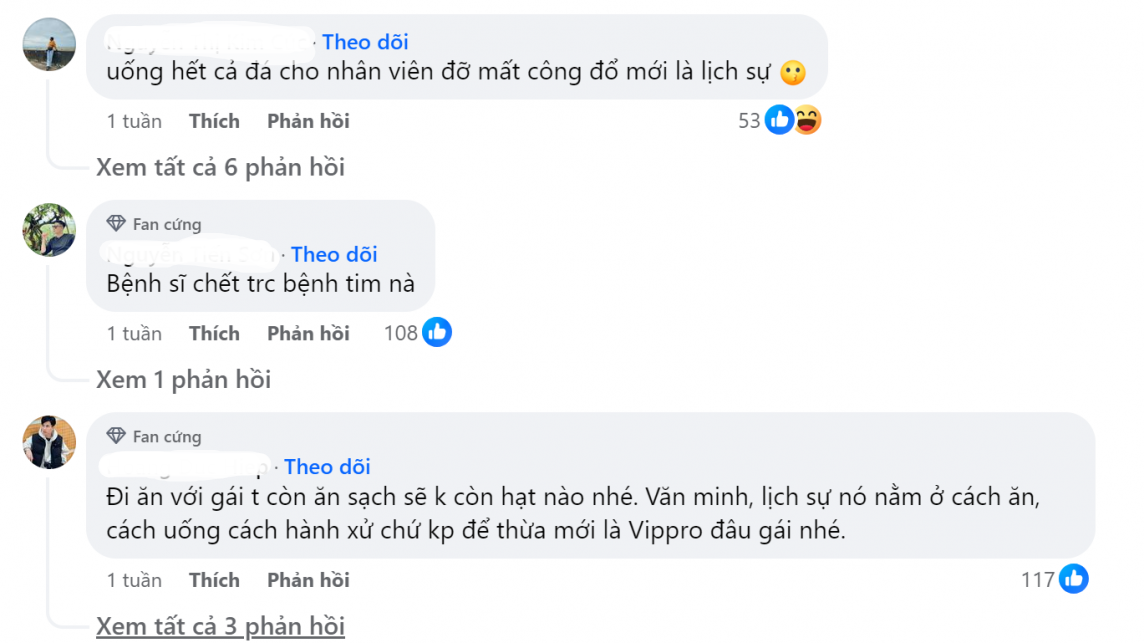The height and width of the screenshot is (643, 1144).
Task: Click "Theo dõi" on the second comment
Action: pyautogui.click(x=334, y=255)
